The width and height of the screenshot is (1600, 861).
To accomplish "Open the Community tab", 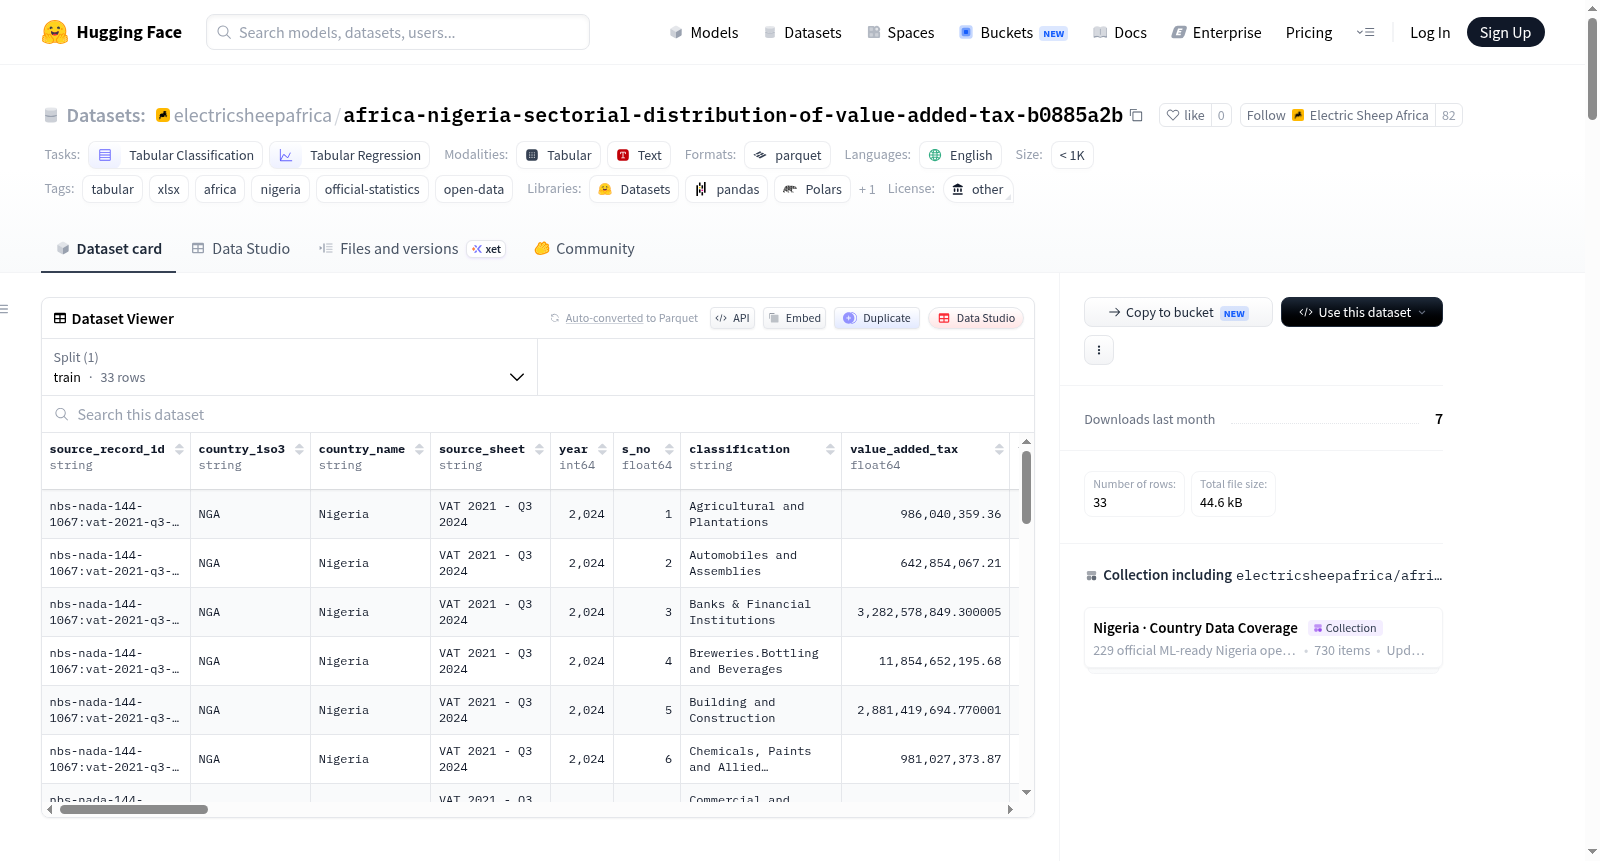I will (584, 248).
